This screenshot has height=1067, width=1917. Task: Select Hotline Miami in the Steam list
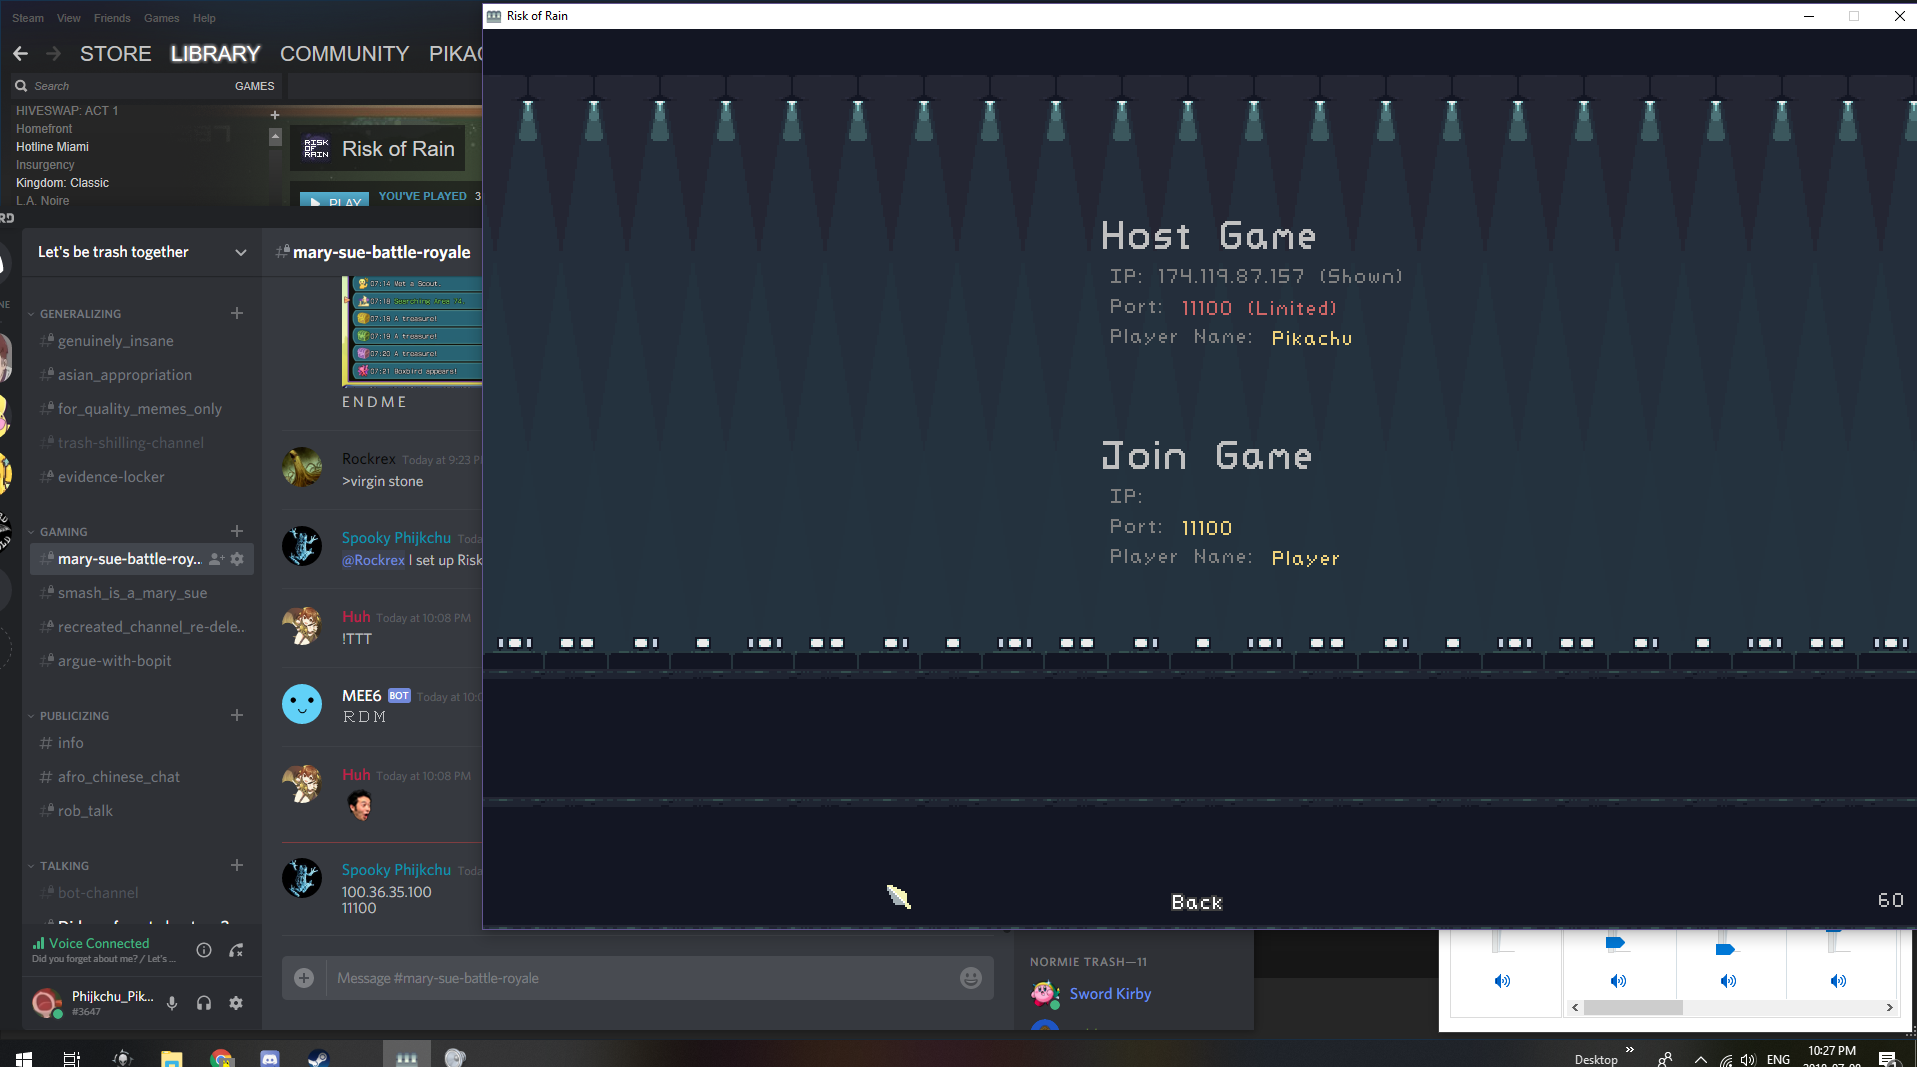[52, 147]
